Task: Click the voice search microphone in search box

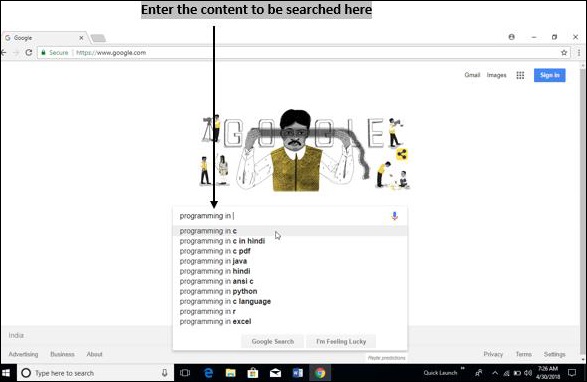Action: click(394, 216)
